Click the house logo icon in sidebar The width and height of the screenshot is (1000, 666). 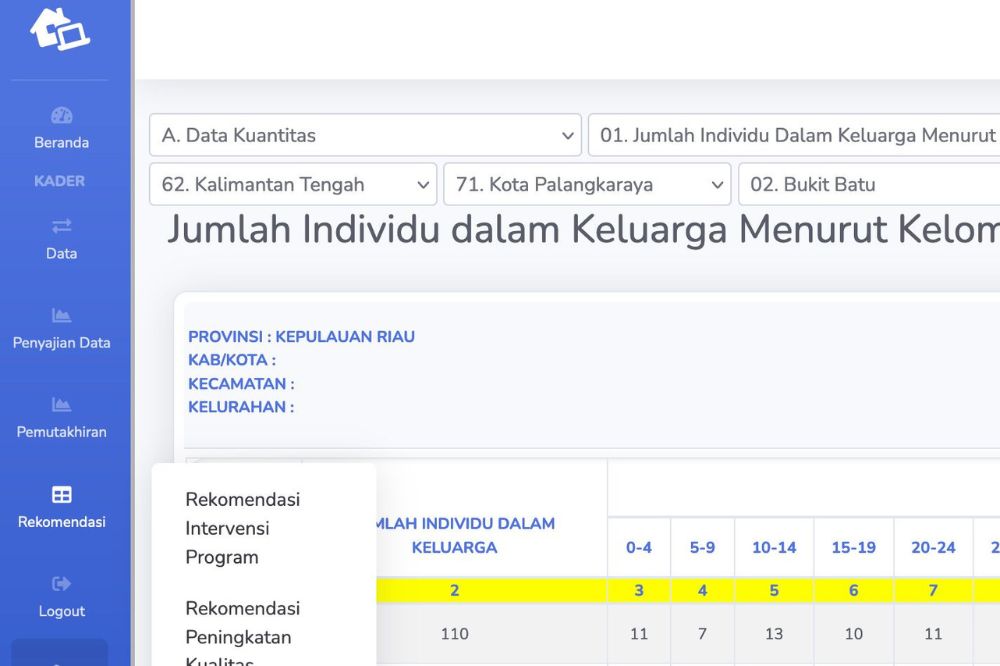coord(60,29)
